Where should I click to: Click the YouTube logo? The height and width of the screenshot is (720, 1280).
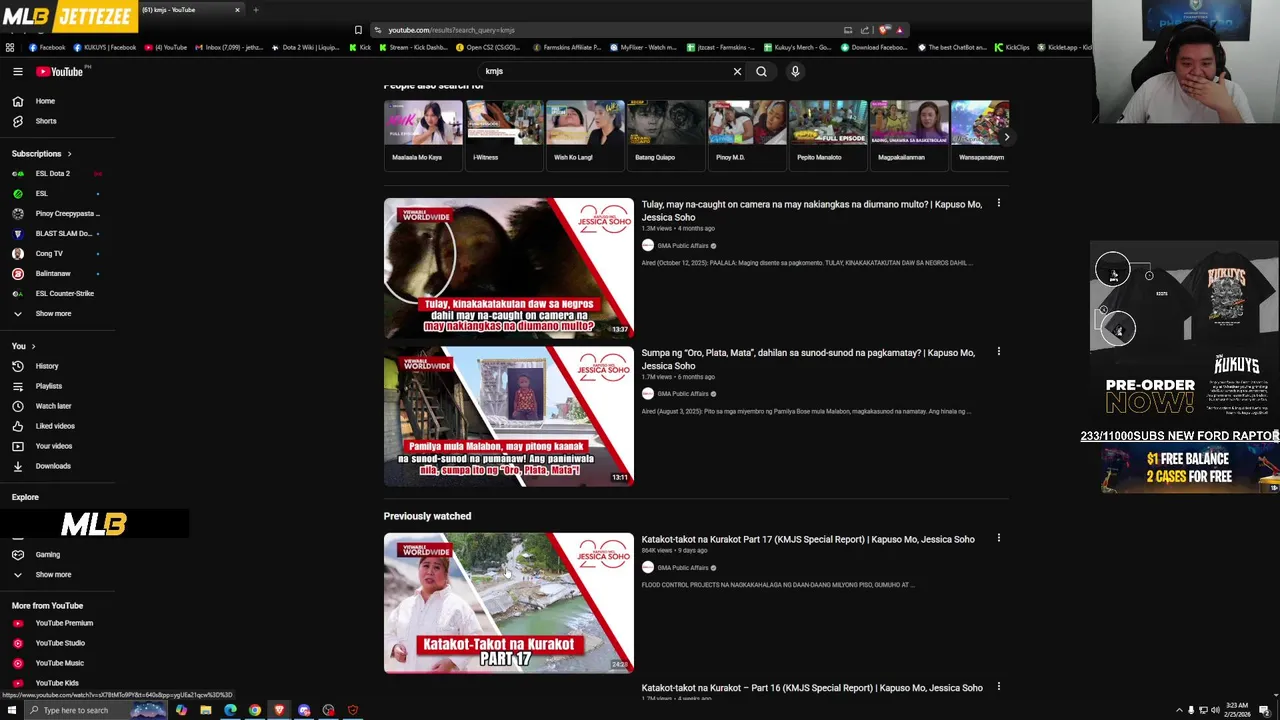click(x=60, y=72)
